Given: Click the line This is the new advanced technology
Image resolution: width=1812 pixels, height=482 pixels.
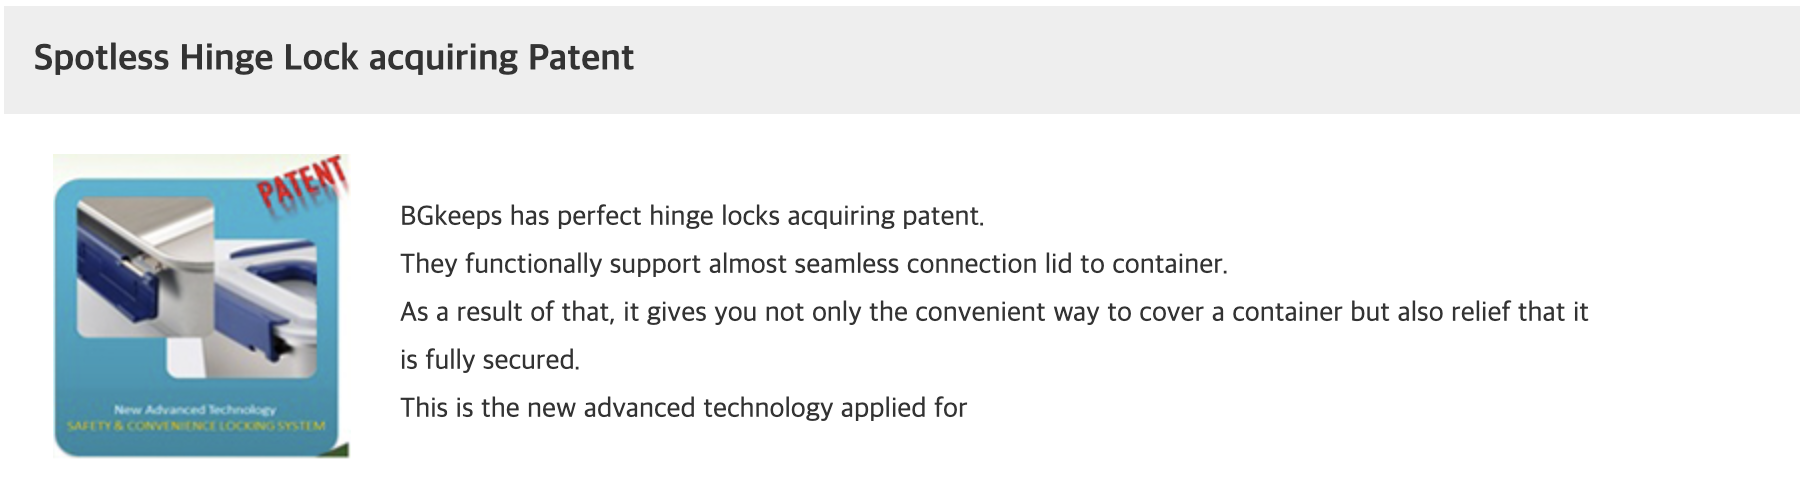Looking at the screenshot, I should [x=683, y=408].
